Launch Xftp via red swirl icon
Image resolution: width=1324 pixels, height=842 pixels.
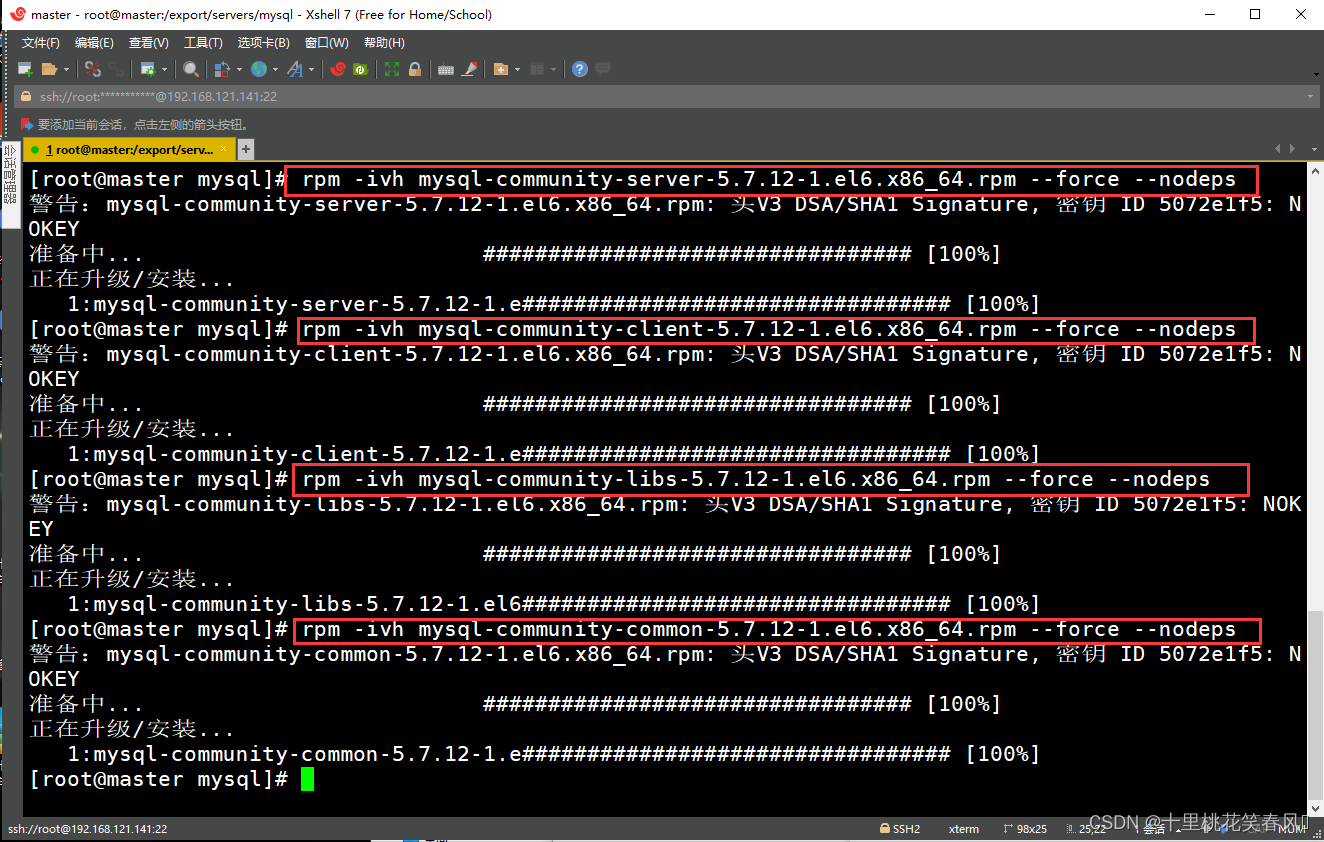(x=337, y=69)
